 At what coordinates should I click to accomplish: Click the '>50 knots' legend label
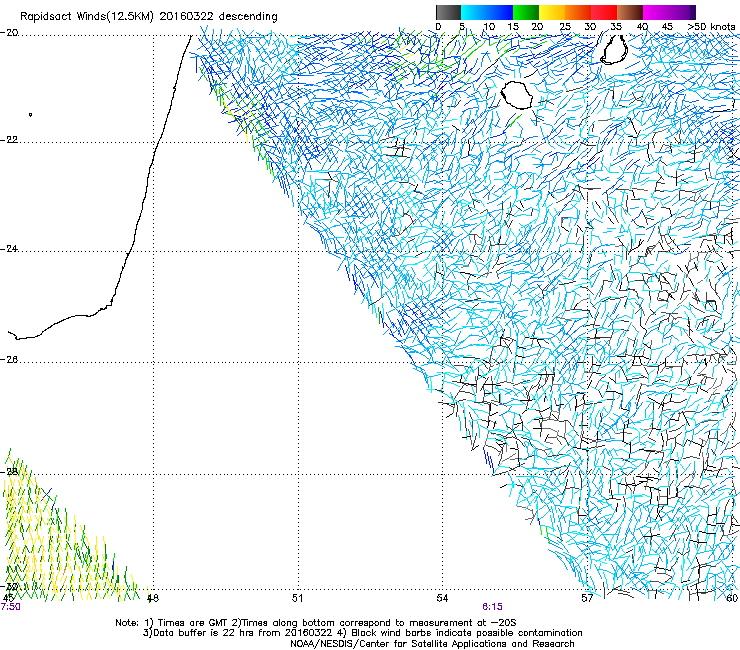[x=711, y=27]
